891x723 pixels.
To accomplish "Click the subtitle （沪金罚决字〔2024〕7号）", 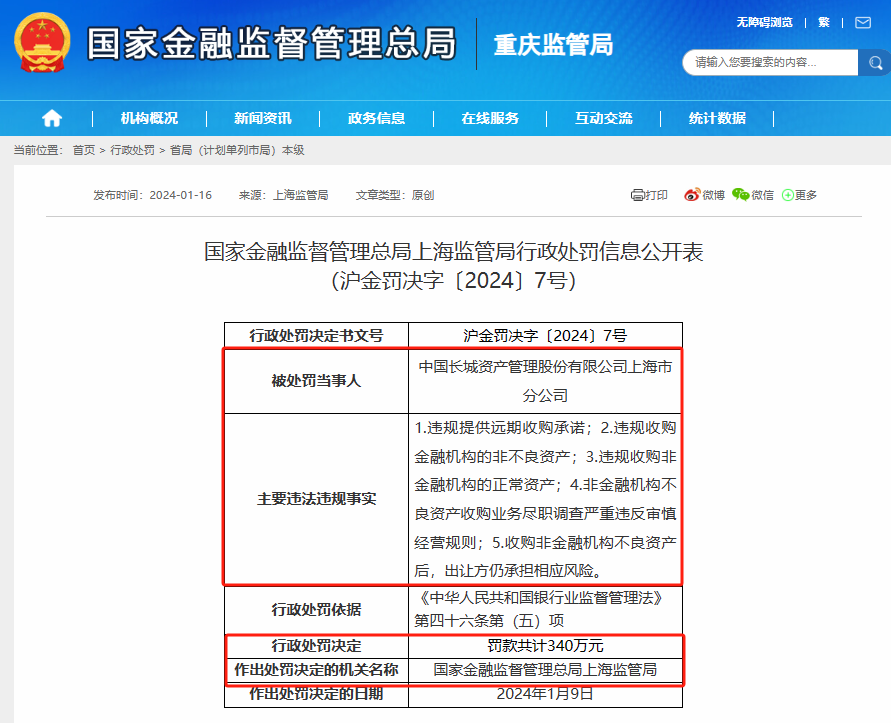I will (453, 280).
